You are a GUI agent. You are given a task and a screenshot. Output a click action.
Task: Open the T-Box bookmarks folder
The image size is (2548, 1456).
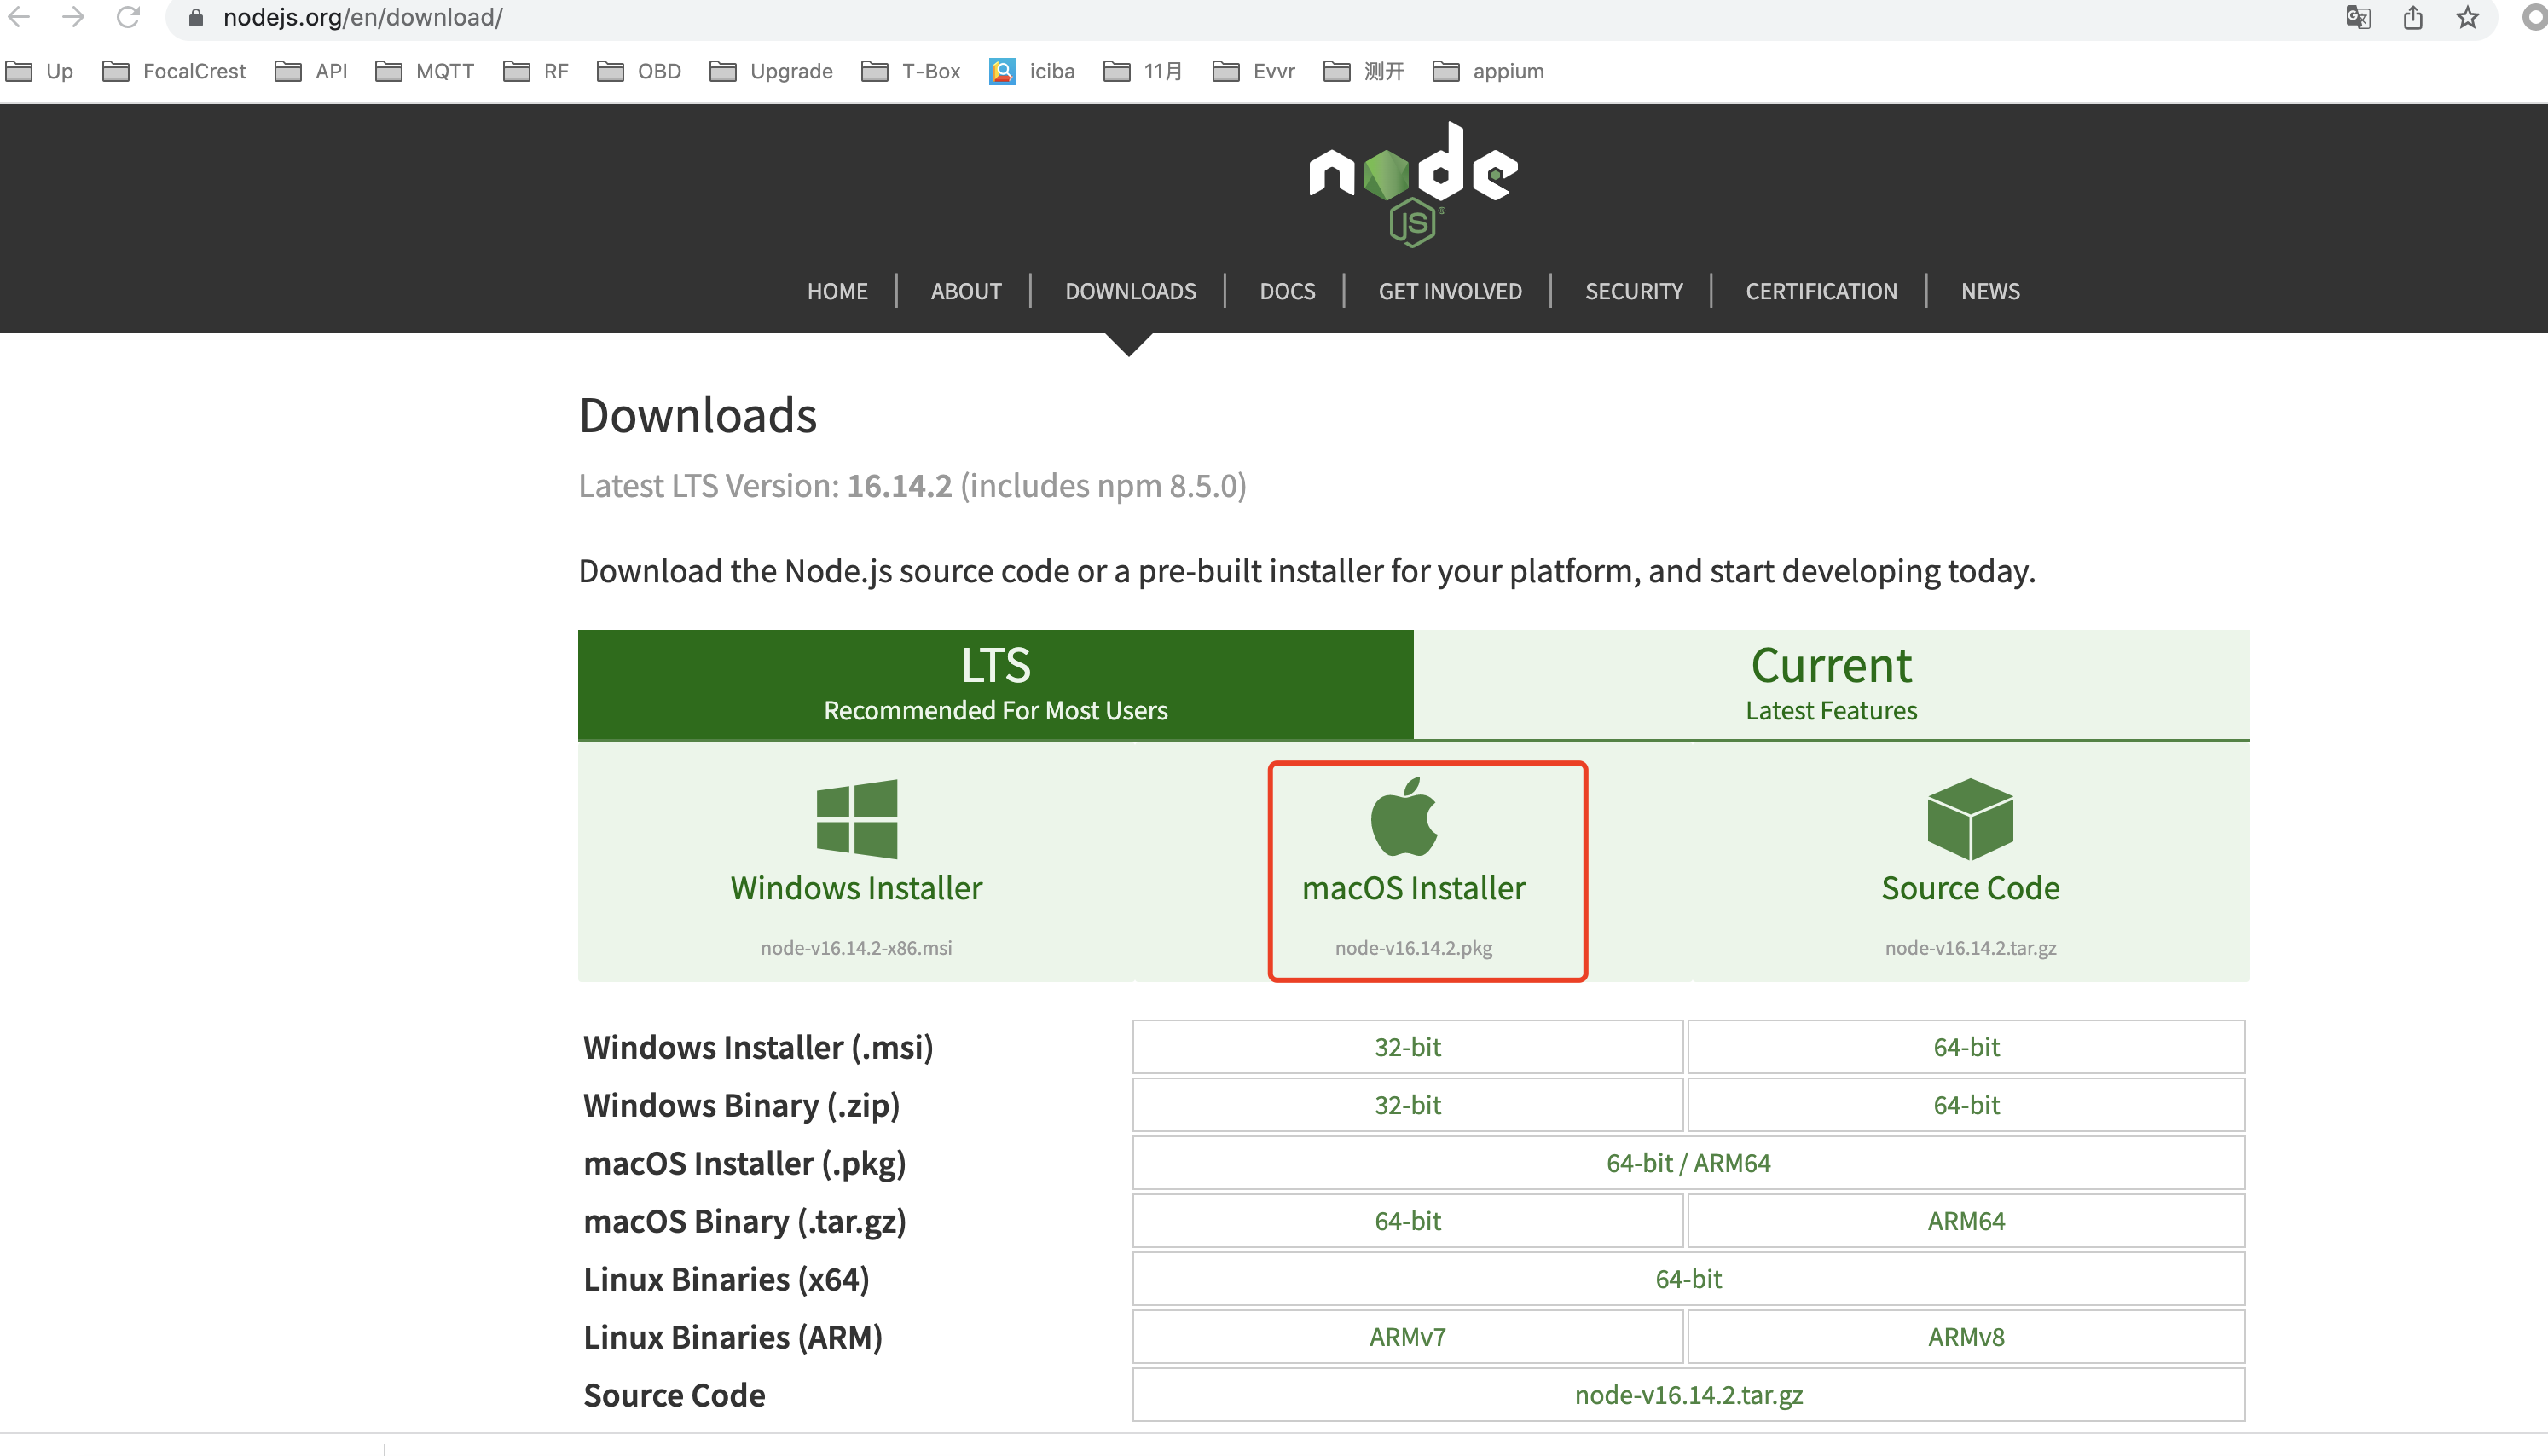911,71
